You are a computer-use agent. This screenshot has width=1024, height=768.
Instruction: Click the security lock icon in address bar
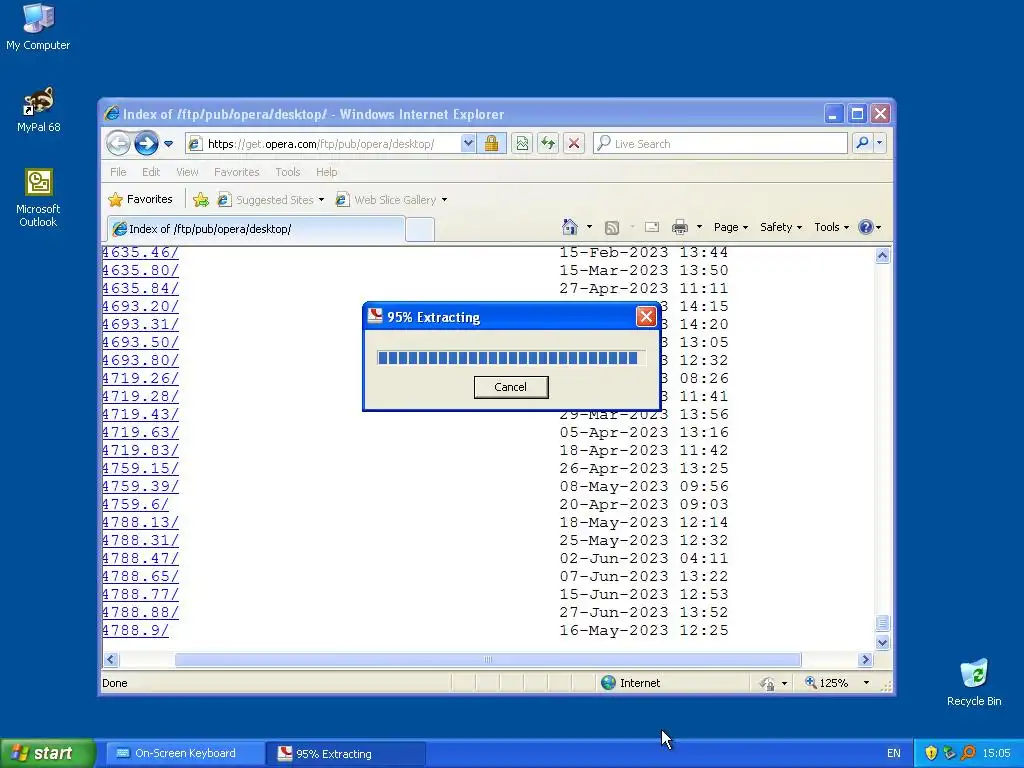coord(492,143)
